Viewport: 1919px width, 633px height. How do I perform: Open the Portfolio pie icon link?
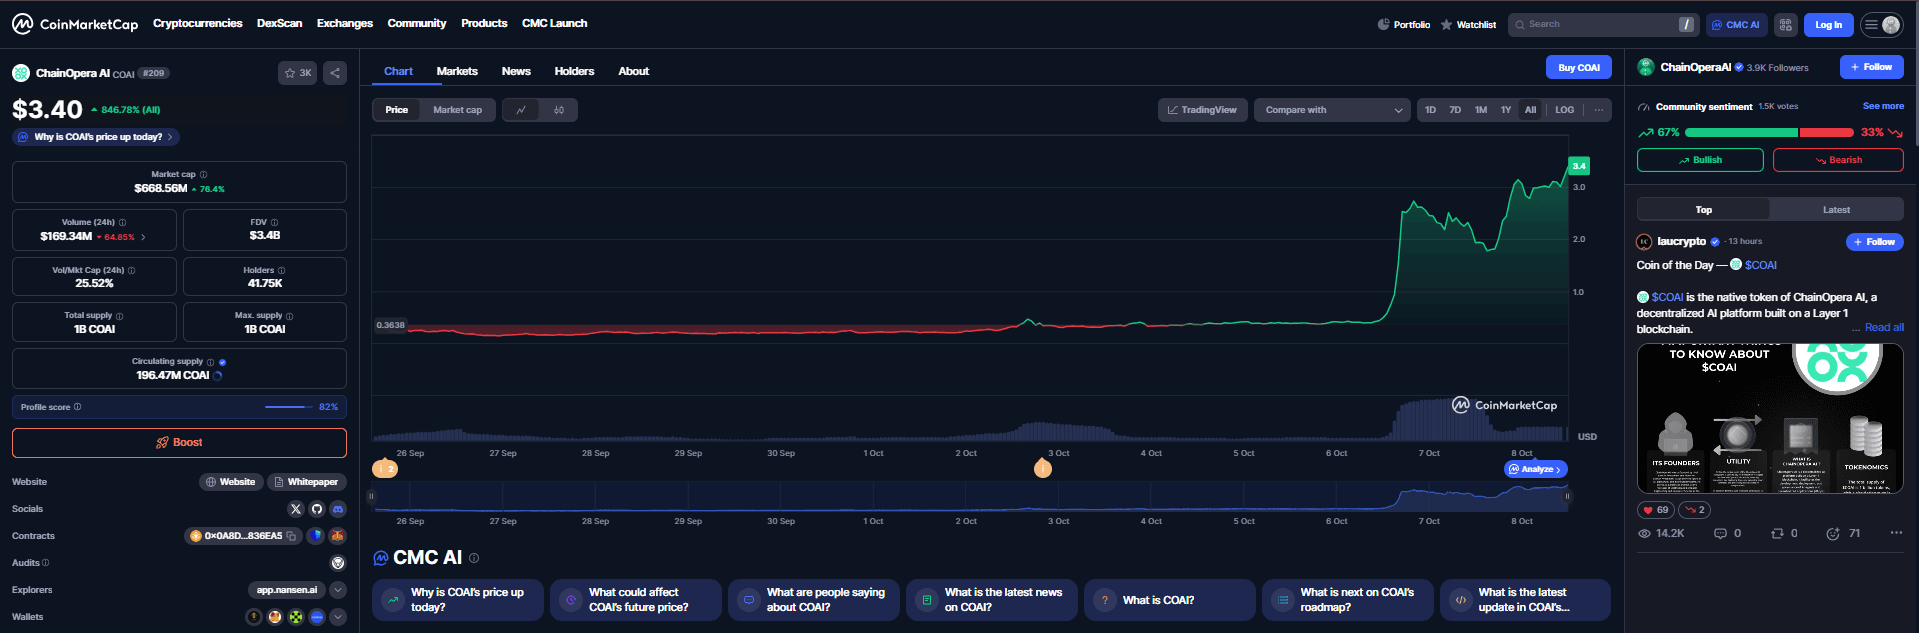(x=1403, y=25)
